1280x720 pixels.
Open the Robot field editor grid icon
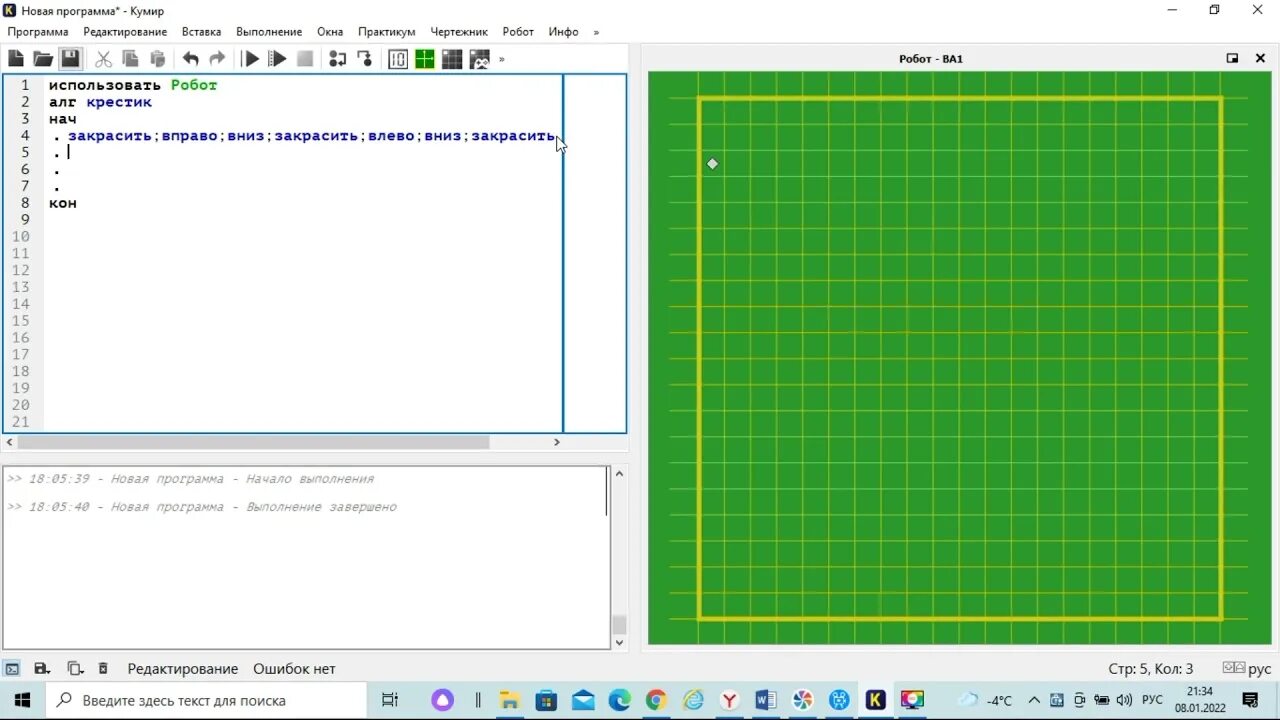(452, 59)
